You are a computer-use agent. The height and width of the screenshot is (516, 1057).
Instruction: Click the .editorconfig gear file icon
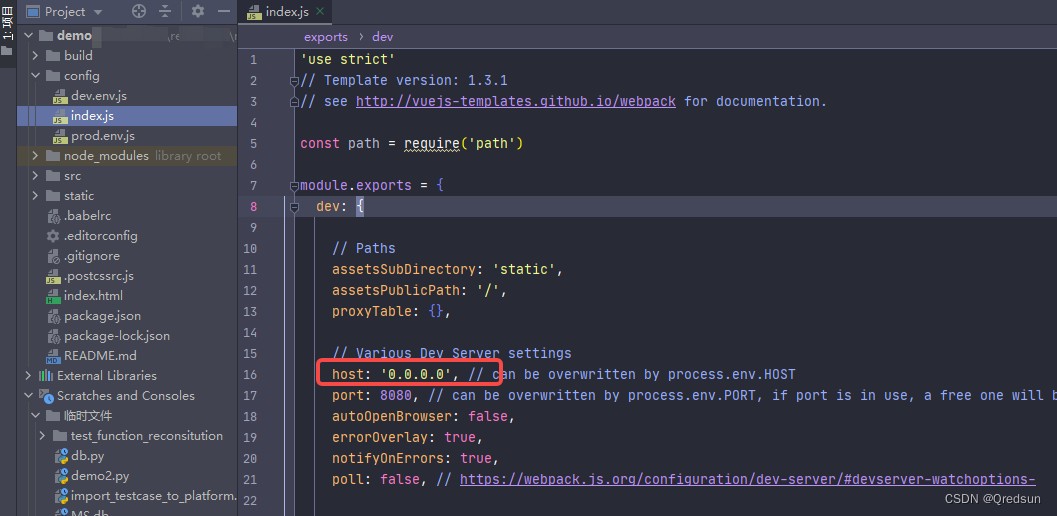click(x=53, y=236)
